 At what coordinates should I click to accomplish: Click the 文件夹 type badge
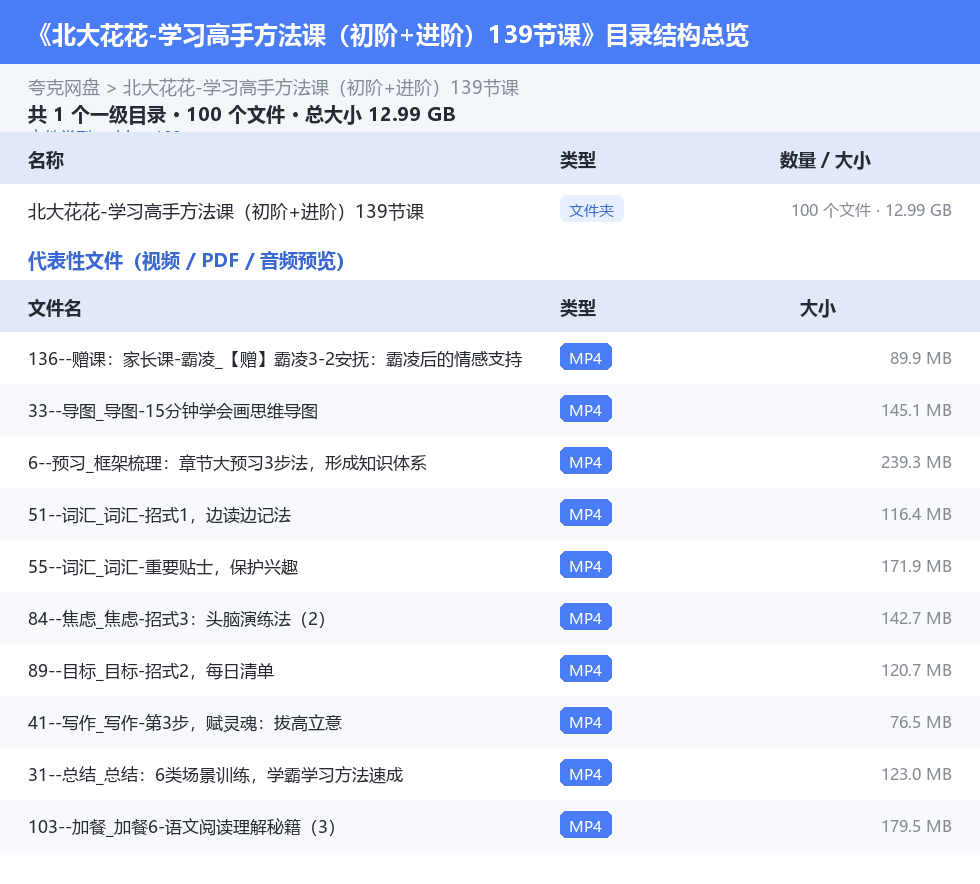pyautogui.click(x=591, y=210)
